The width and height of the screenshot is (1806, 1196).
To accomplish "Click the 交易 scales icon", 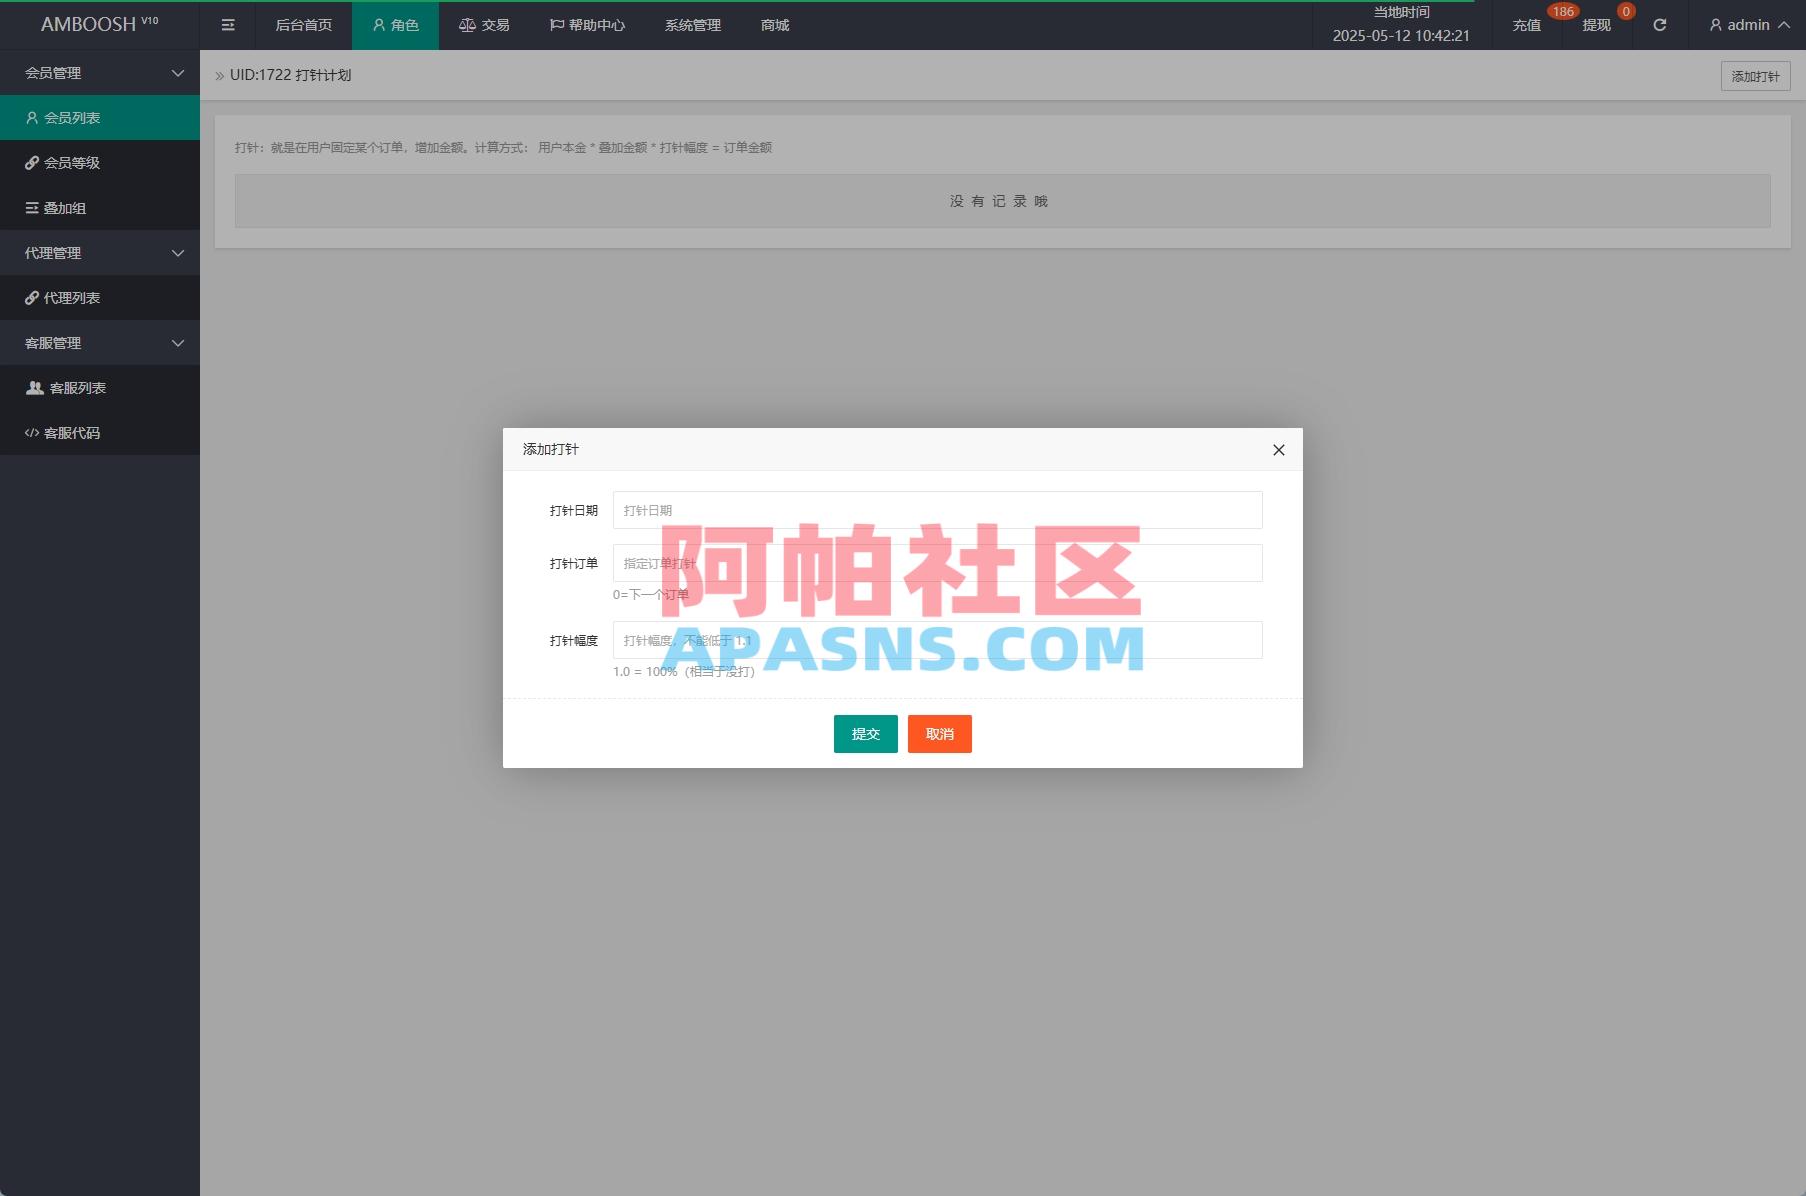I will [466, 25].
